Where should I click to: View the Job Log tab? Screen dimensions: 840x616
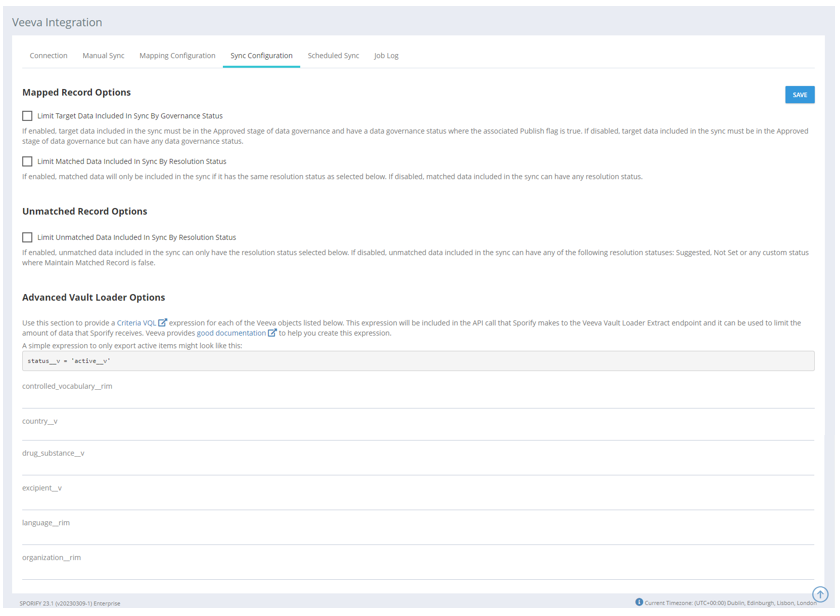pyautogui.click(x=386, y=56)
